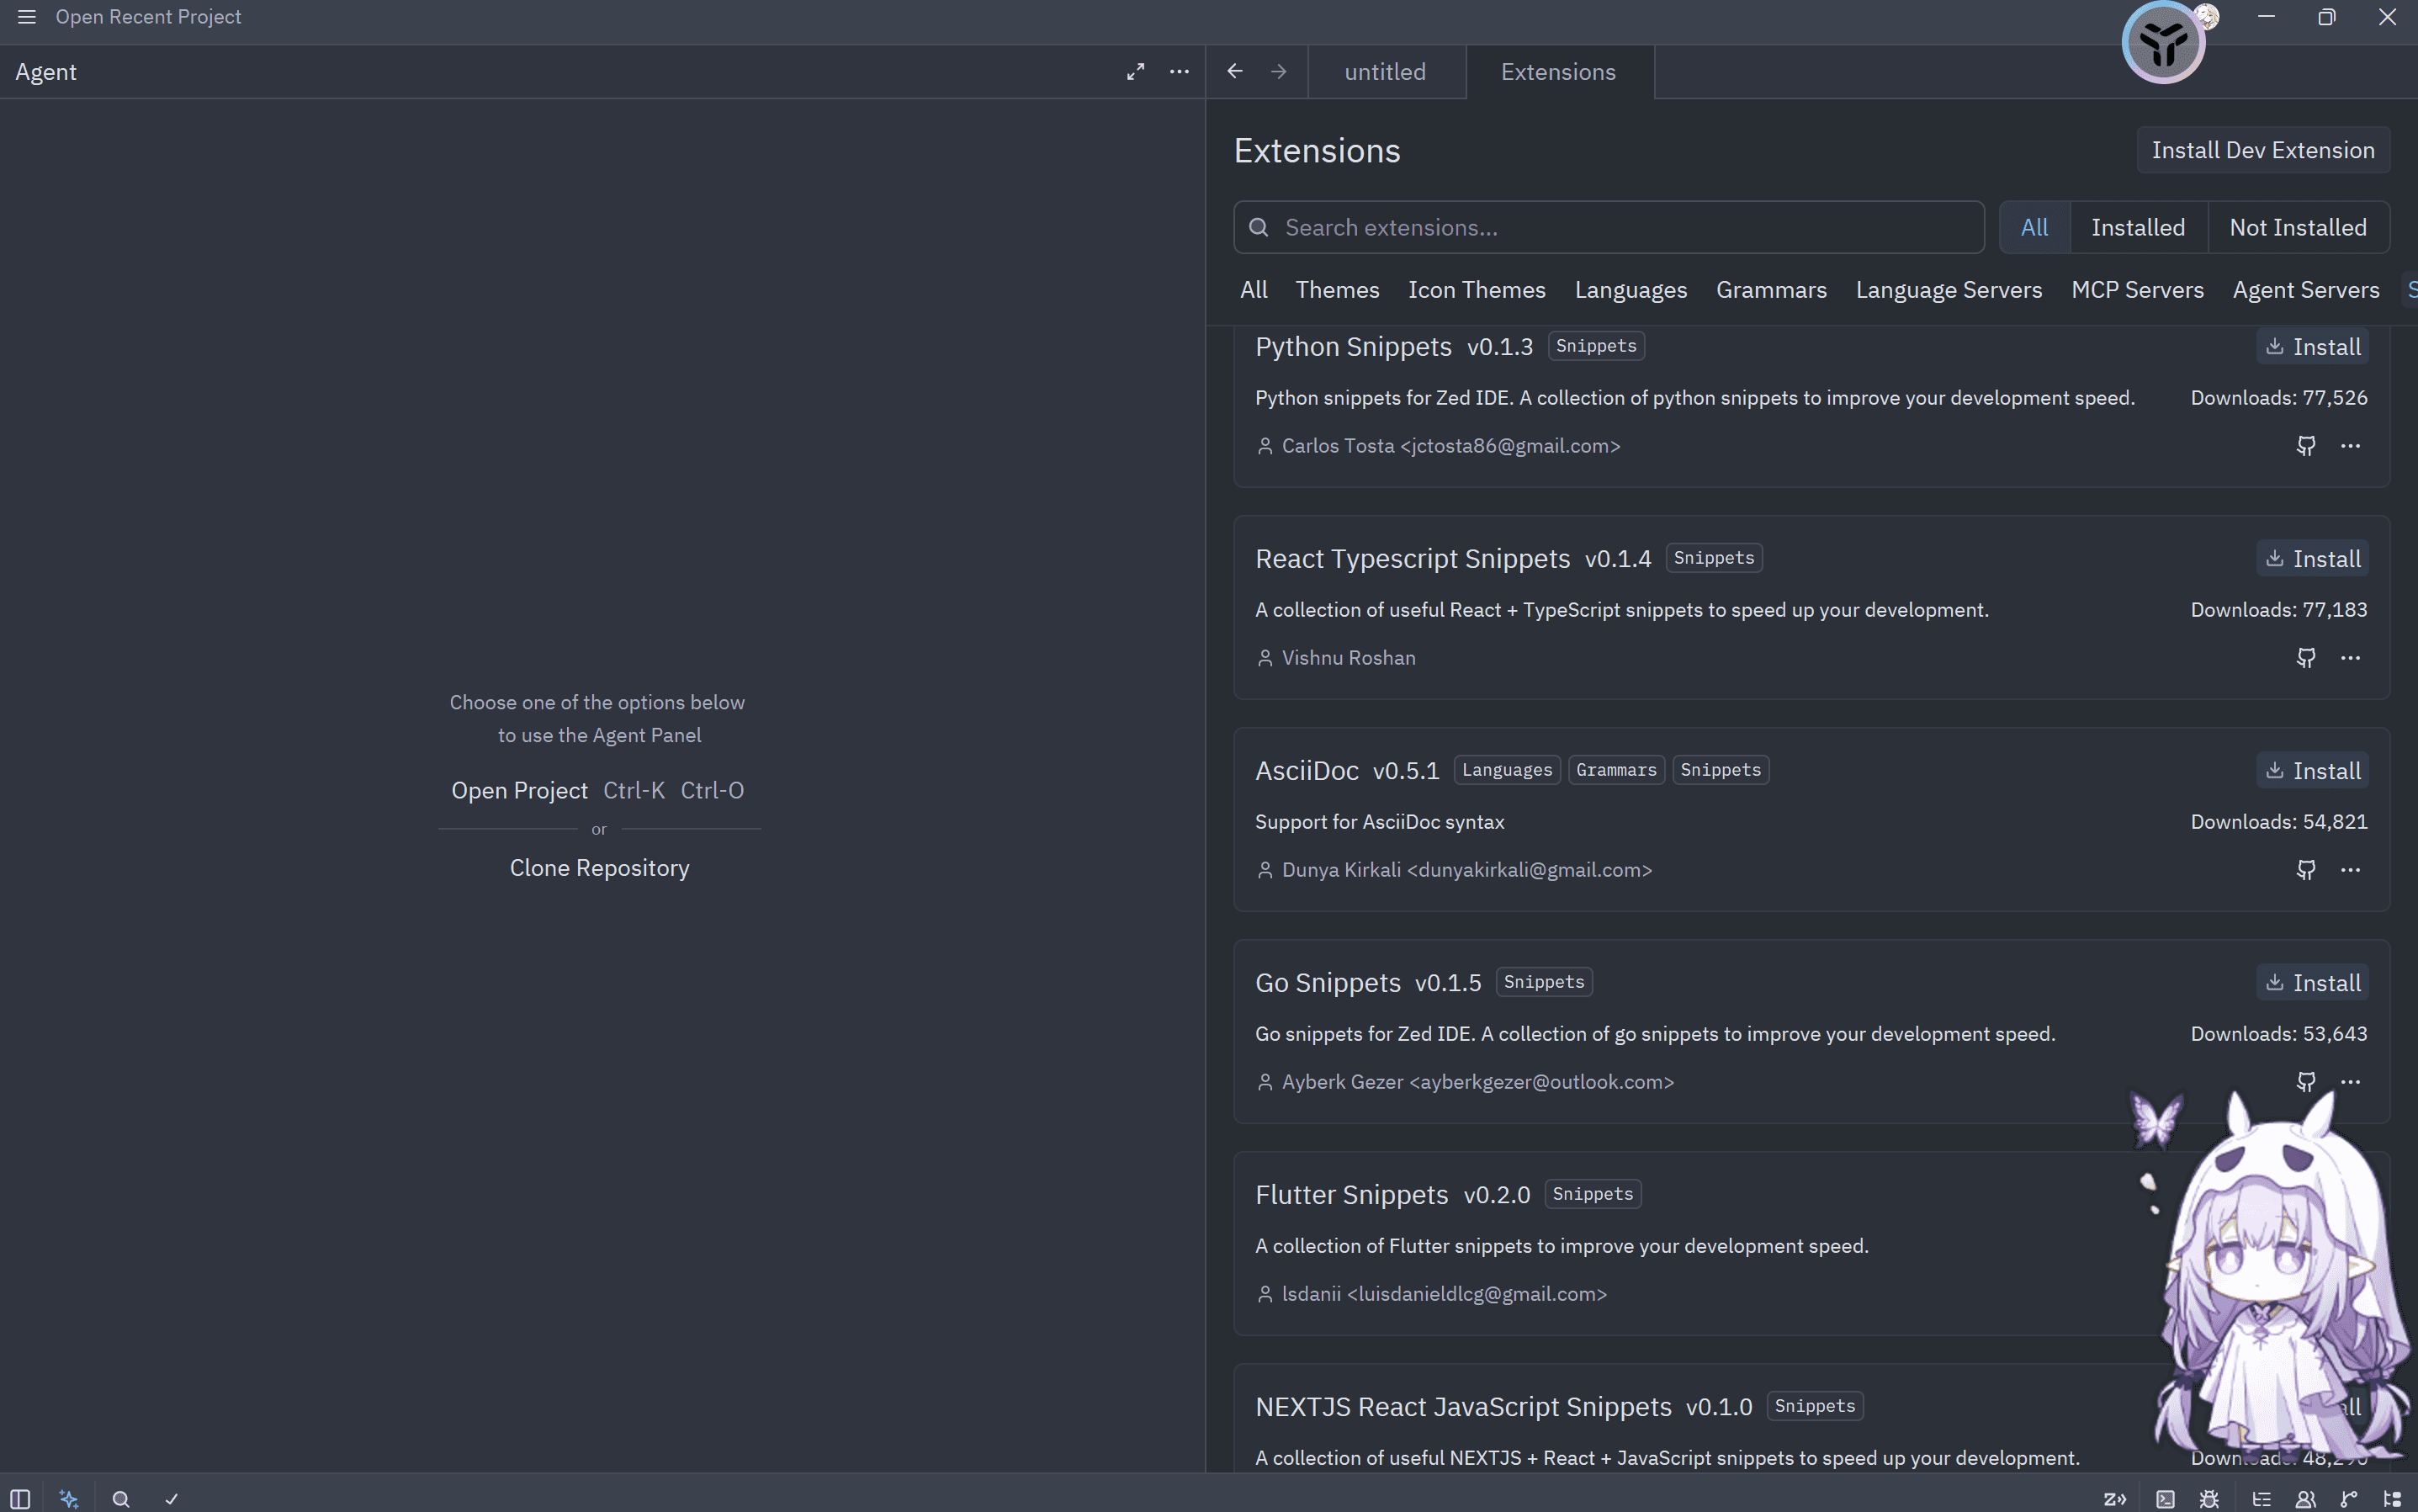Toggle the Agent panel sparkle icon
2418x1512 pixels.
(x=69, y=1498)
